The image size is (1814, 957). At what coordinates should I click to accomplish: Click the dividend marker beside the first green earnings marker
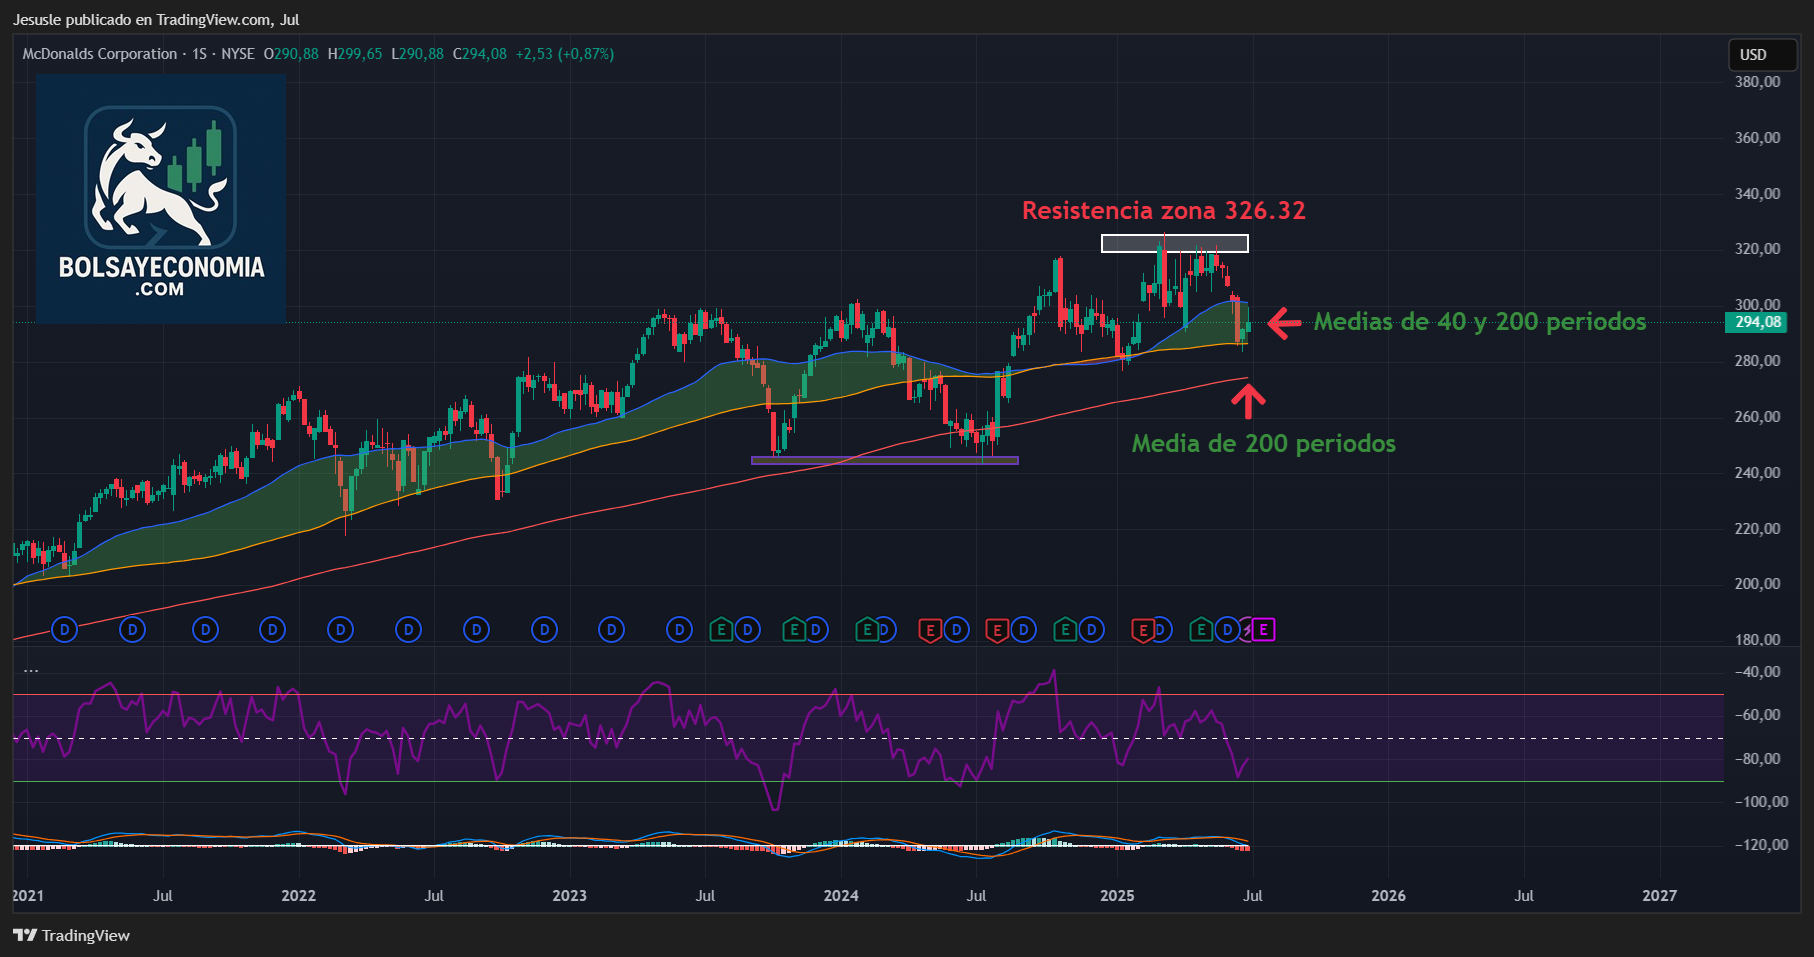[x=747, y=630]
